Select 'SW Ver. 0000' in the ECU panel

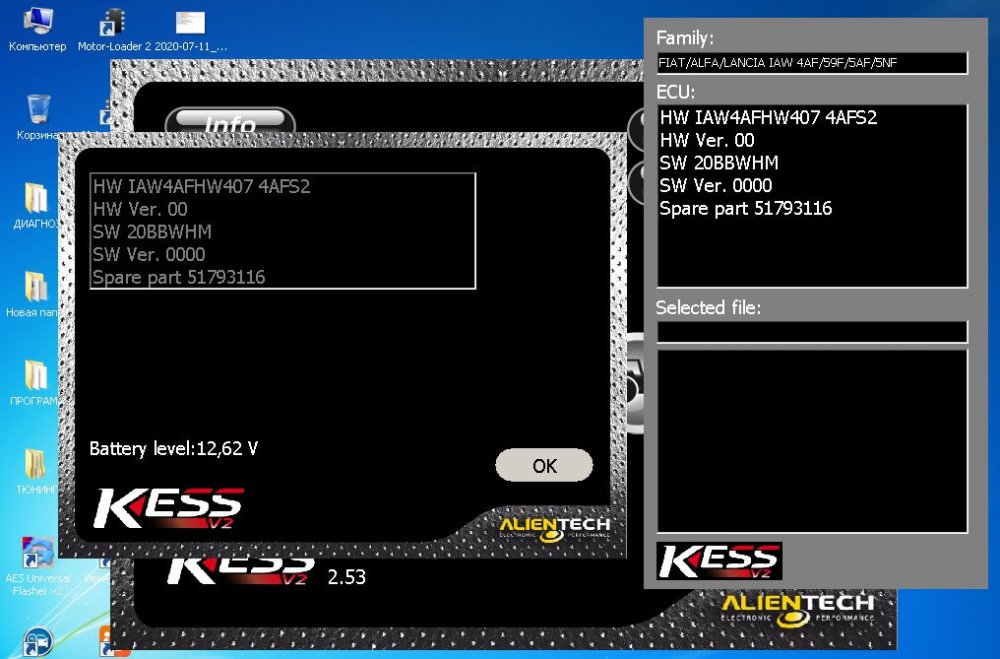coord(716,186)
